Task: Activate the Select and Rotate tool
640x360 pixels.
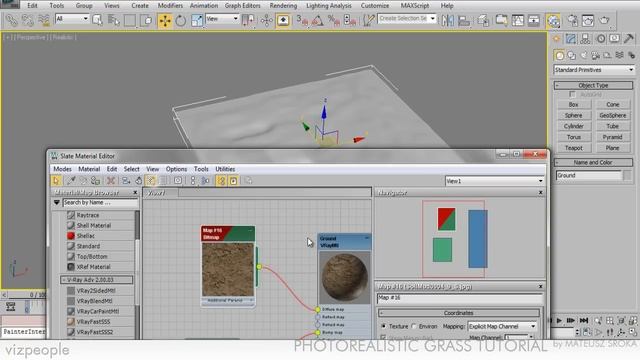Action: 180,20
